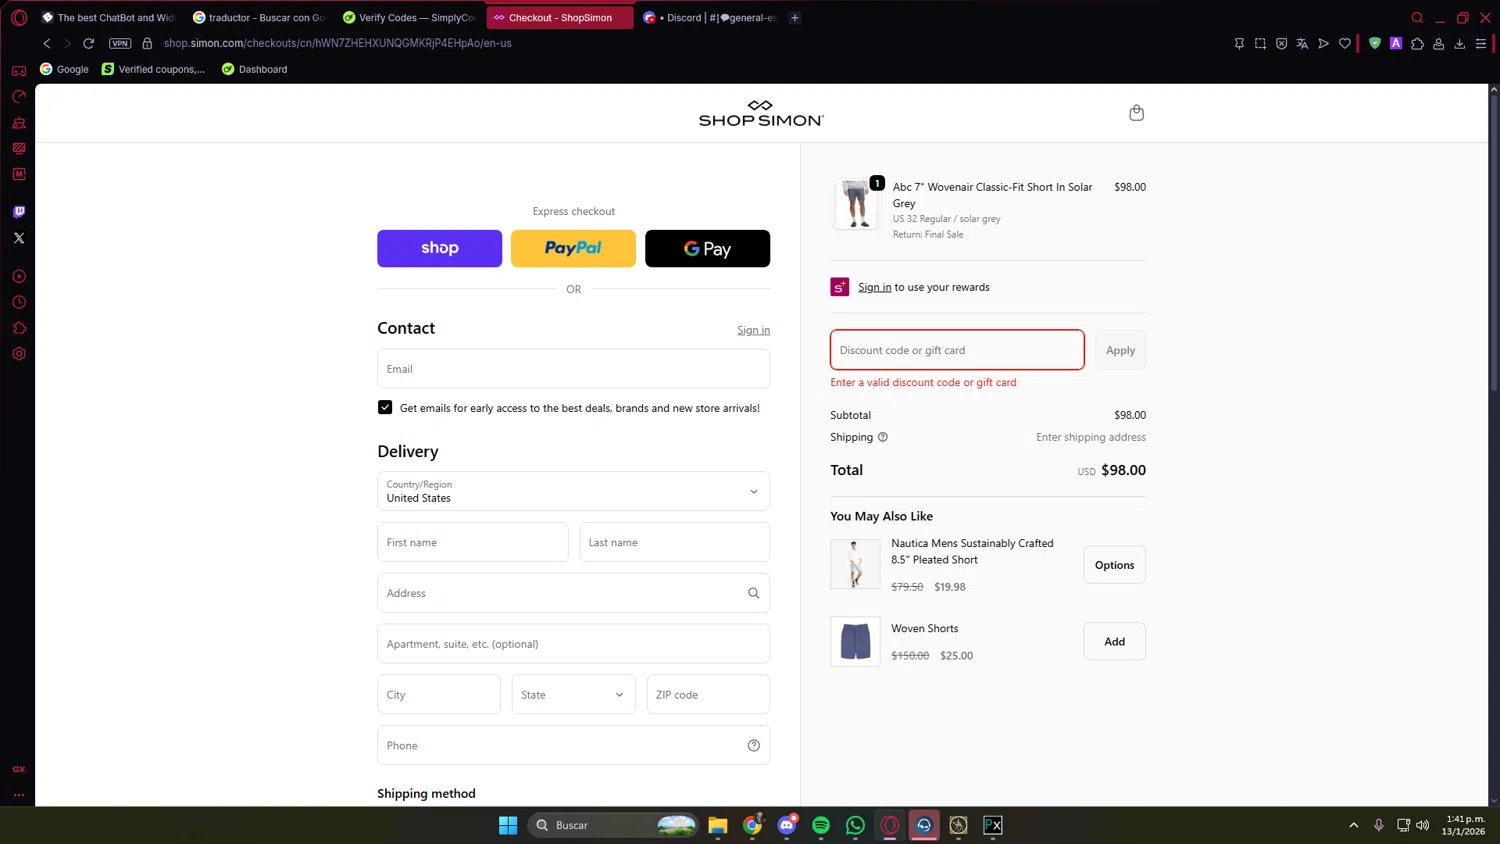This screenshot has height=844, width=1500.
Task: Click the taskbar volume speaker icon
Action: pyautogui.click(x=1422, y=825)
